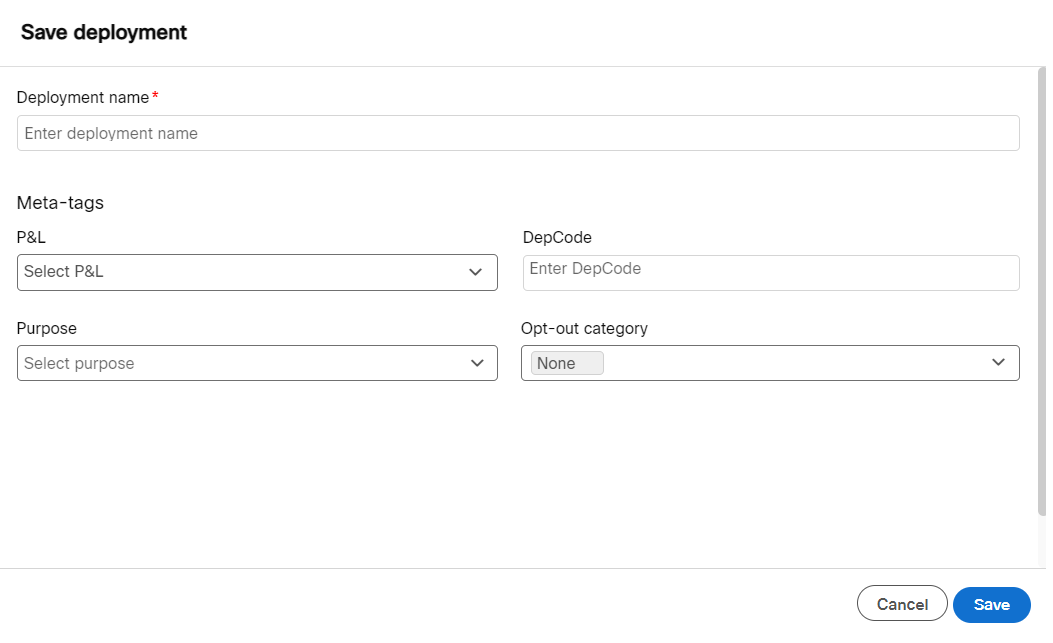The height and width of the screenshot is (643, 1053).
Task: Select the None chip in Opt-out category
Action: pyautogui.click(x=564, y=363)
